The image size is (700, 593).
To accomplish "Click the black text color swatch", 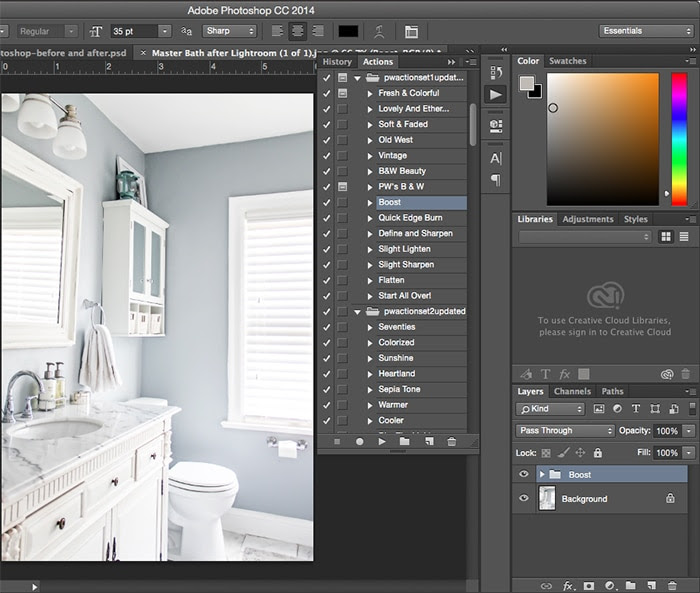I will (x=348, y=32).
